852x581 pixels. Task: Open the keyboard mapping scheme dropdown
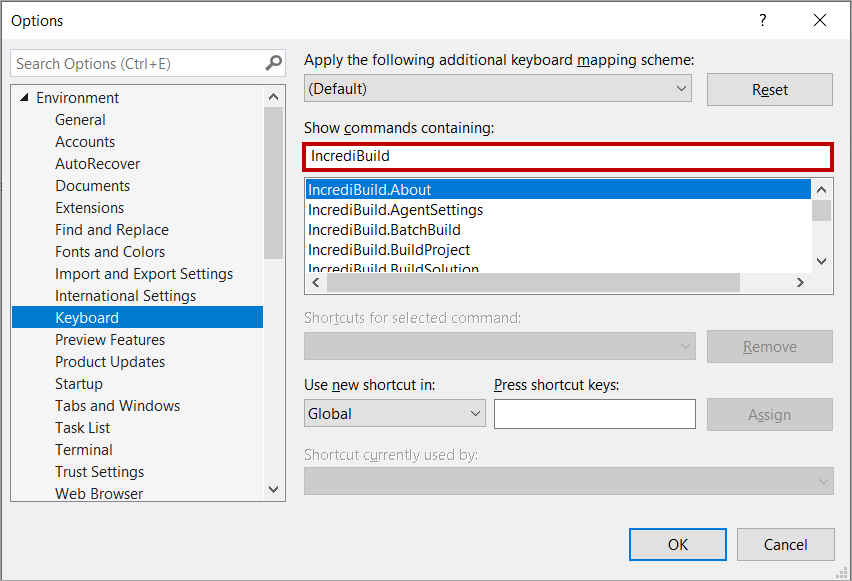pos(498,89)
